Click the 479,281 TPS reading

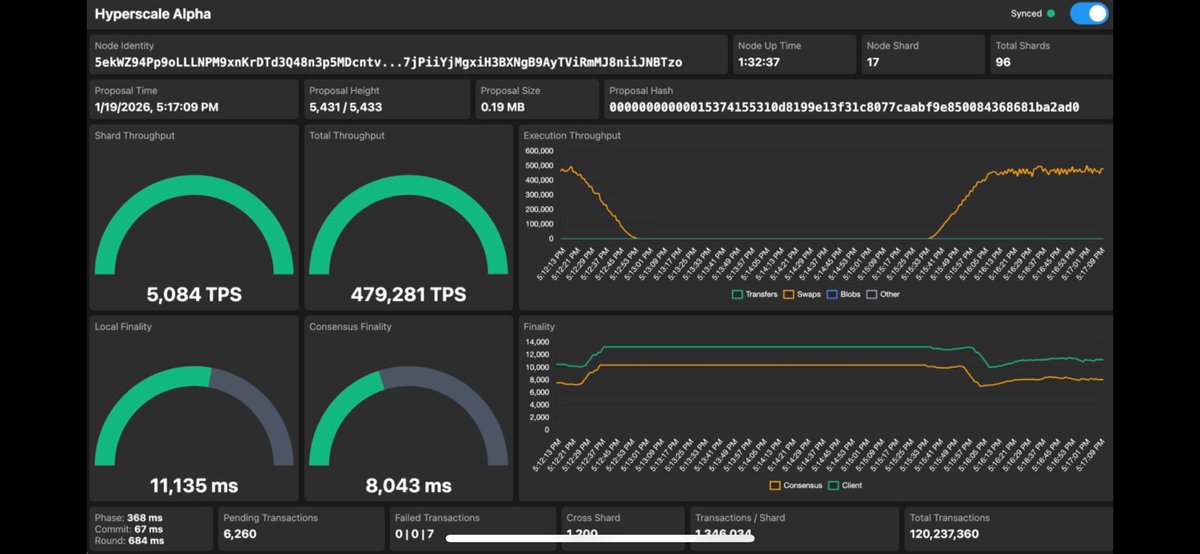(409, 295)
